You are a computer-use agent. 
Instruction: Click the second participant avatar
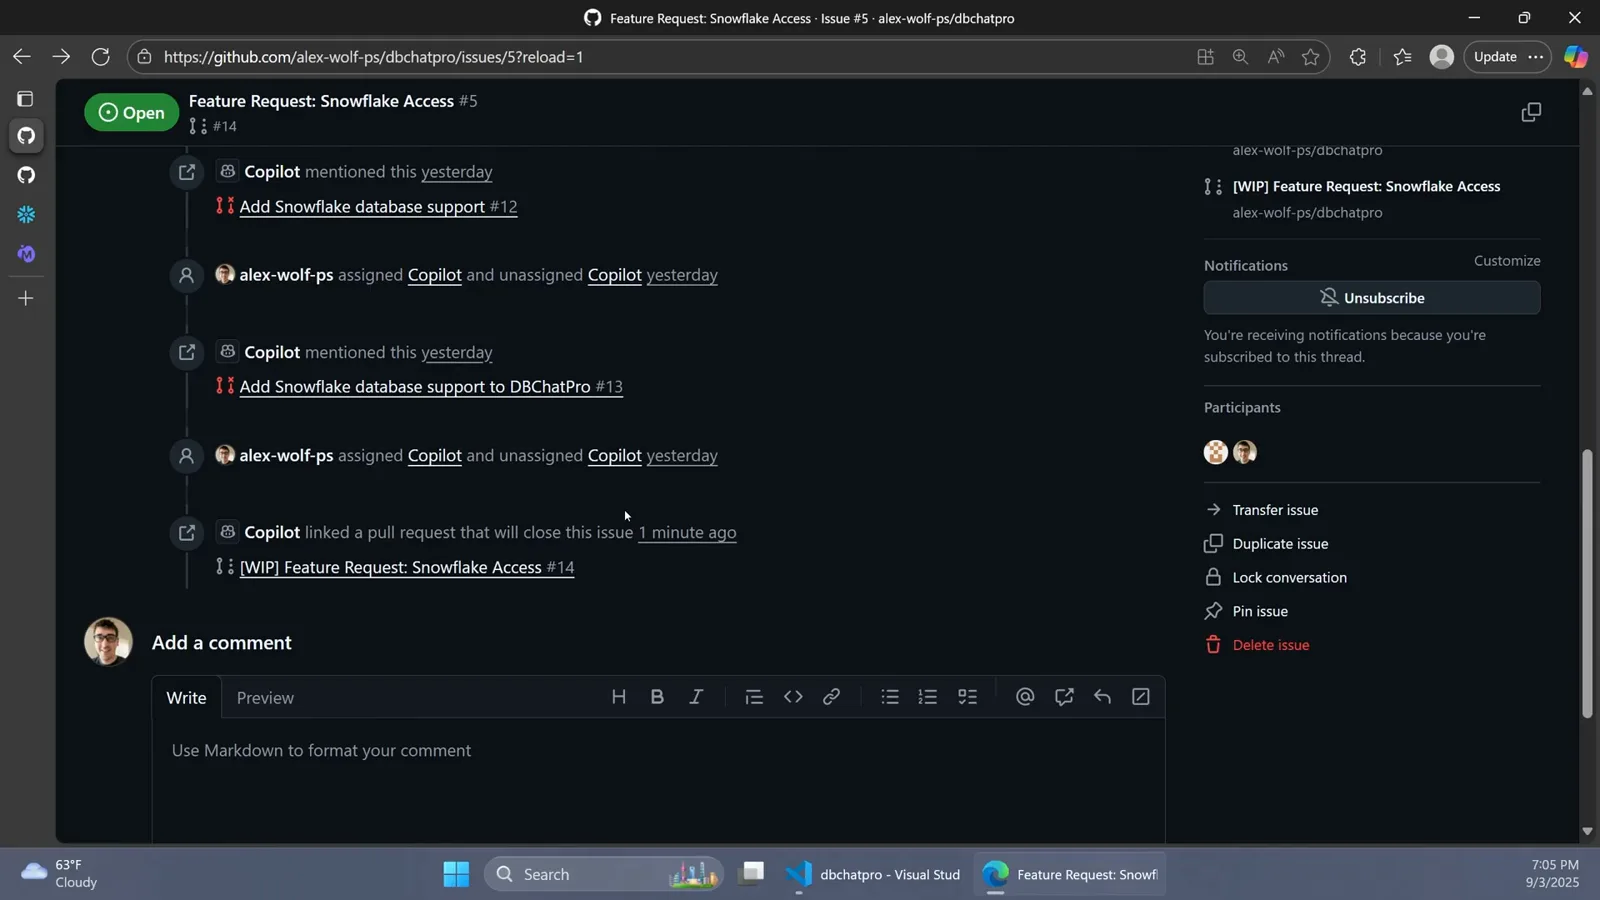click(1245, 452)
